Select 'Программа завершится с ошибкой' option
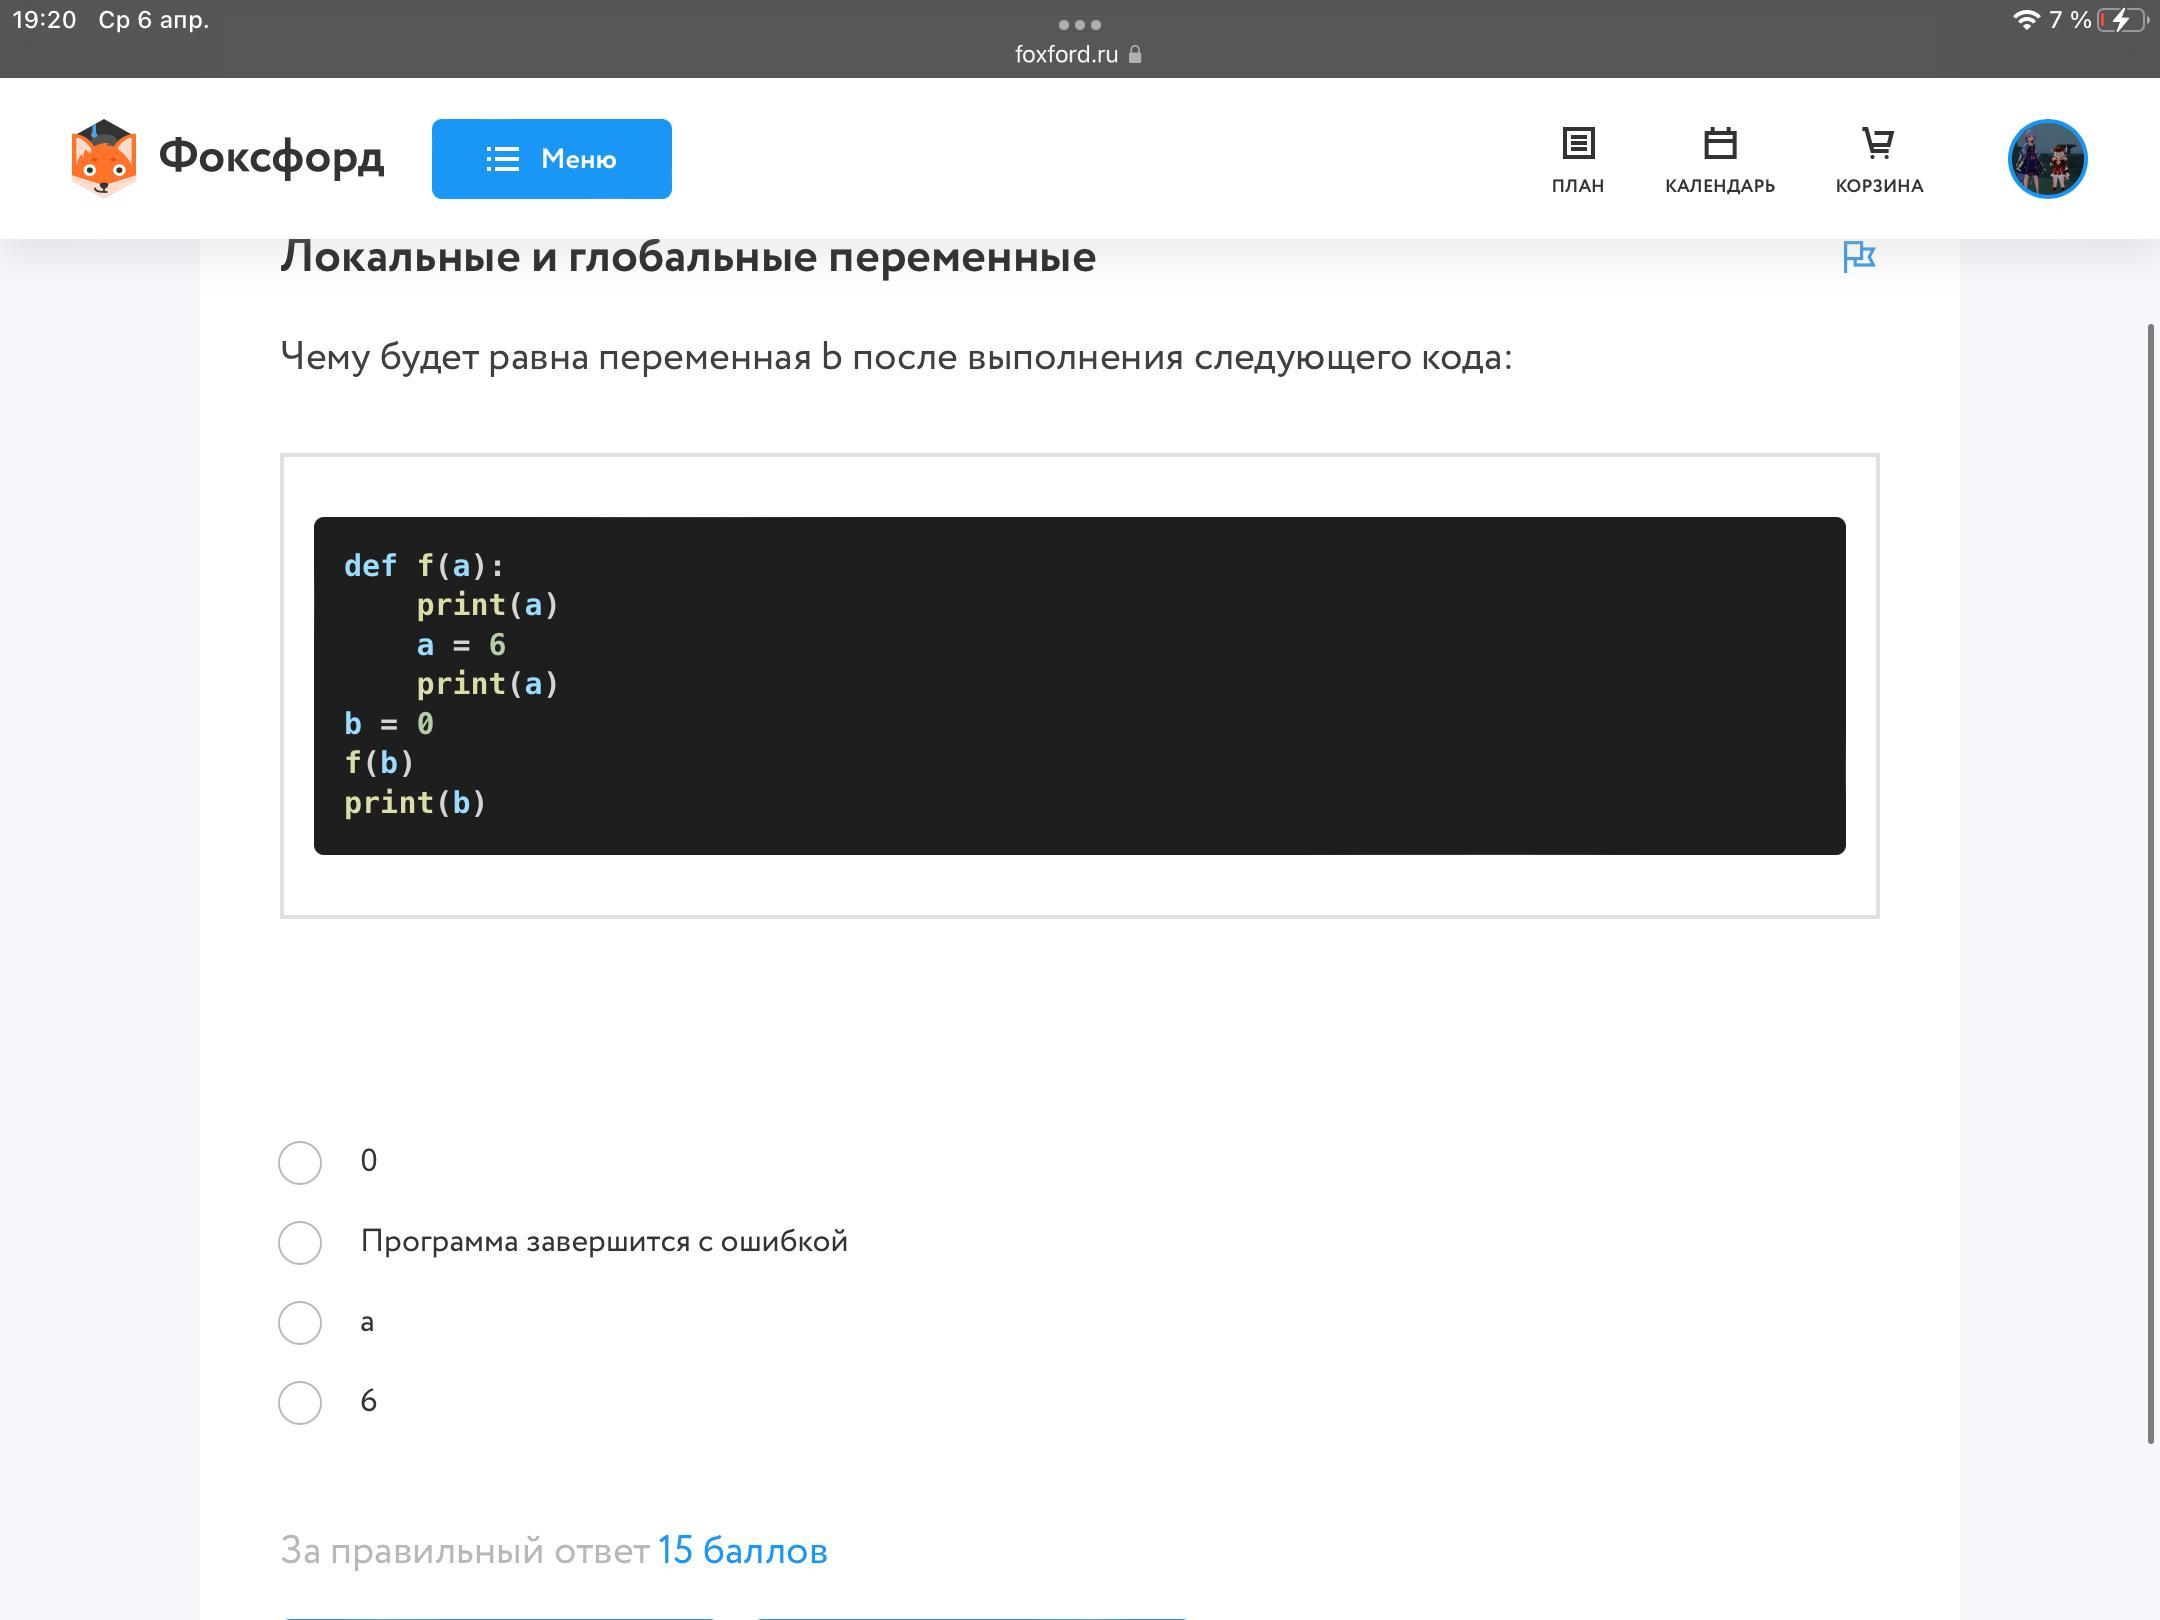2160x1620 pixels. [300, 1242]
